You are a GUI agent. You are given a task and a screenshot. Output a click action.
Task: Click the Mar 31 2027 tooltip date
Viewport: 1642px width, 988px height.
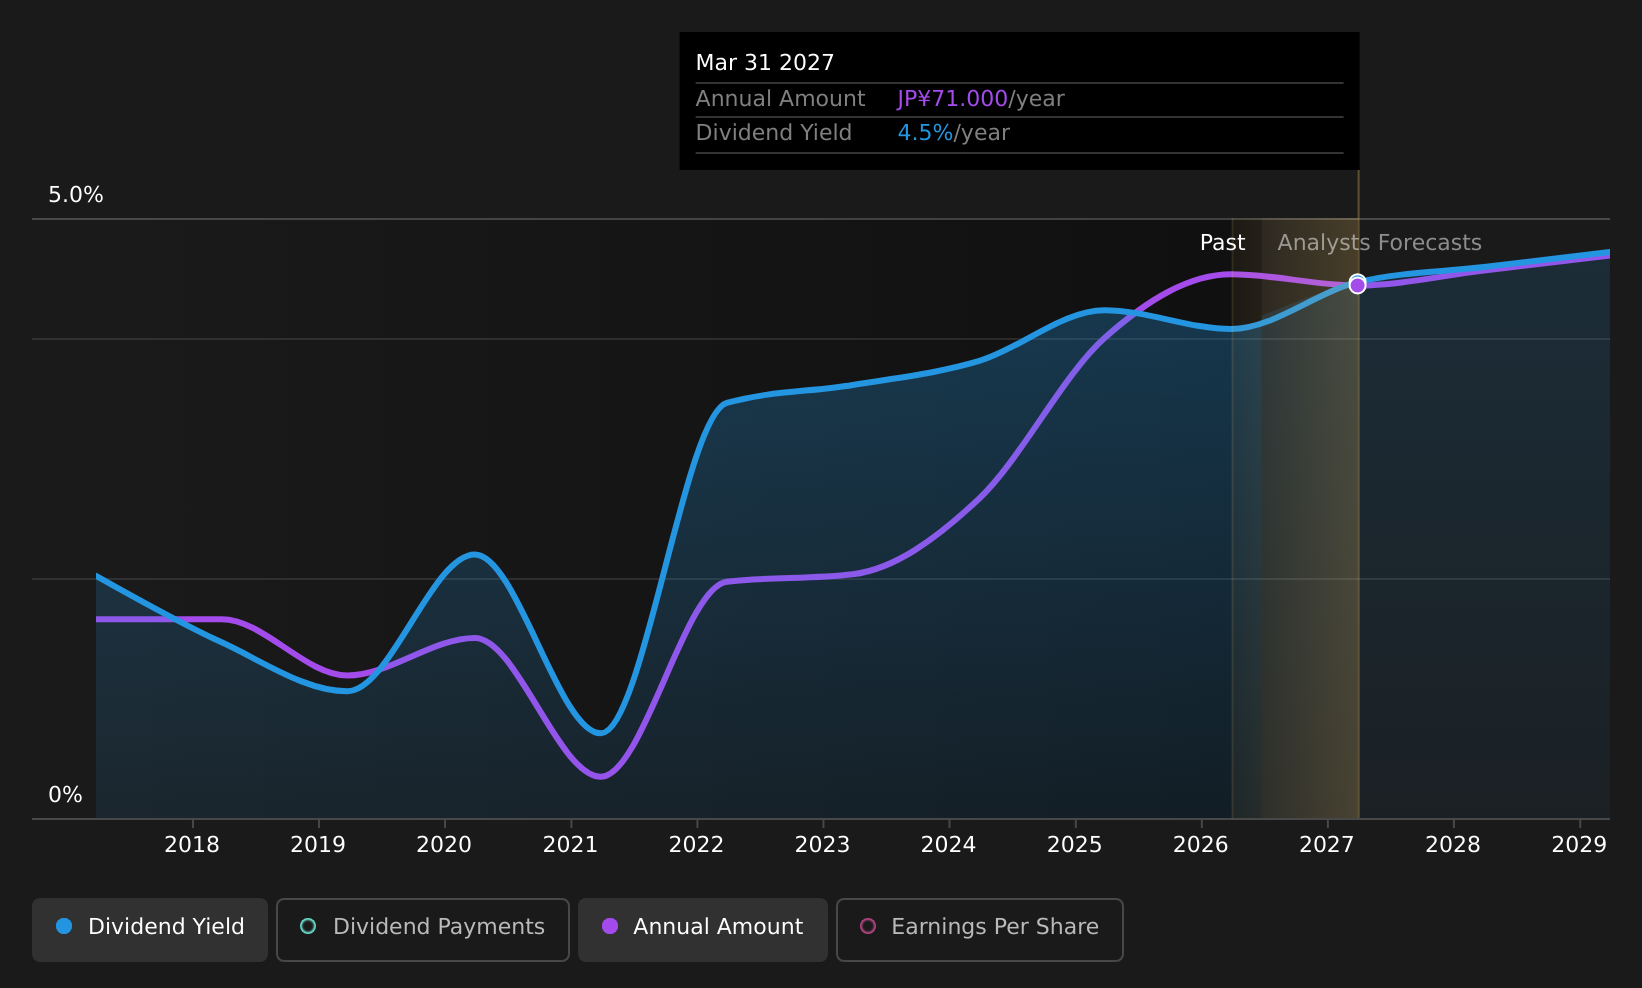765,63
